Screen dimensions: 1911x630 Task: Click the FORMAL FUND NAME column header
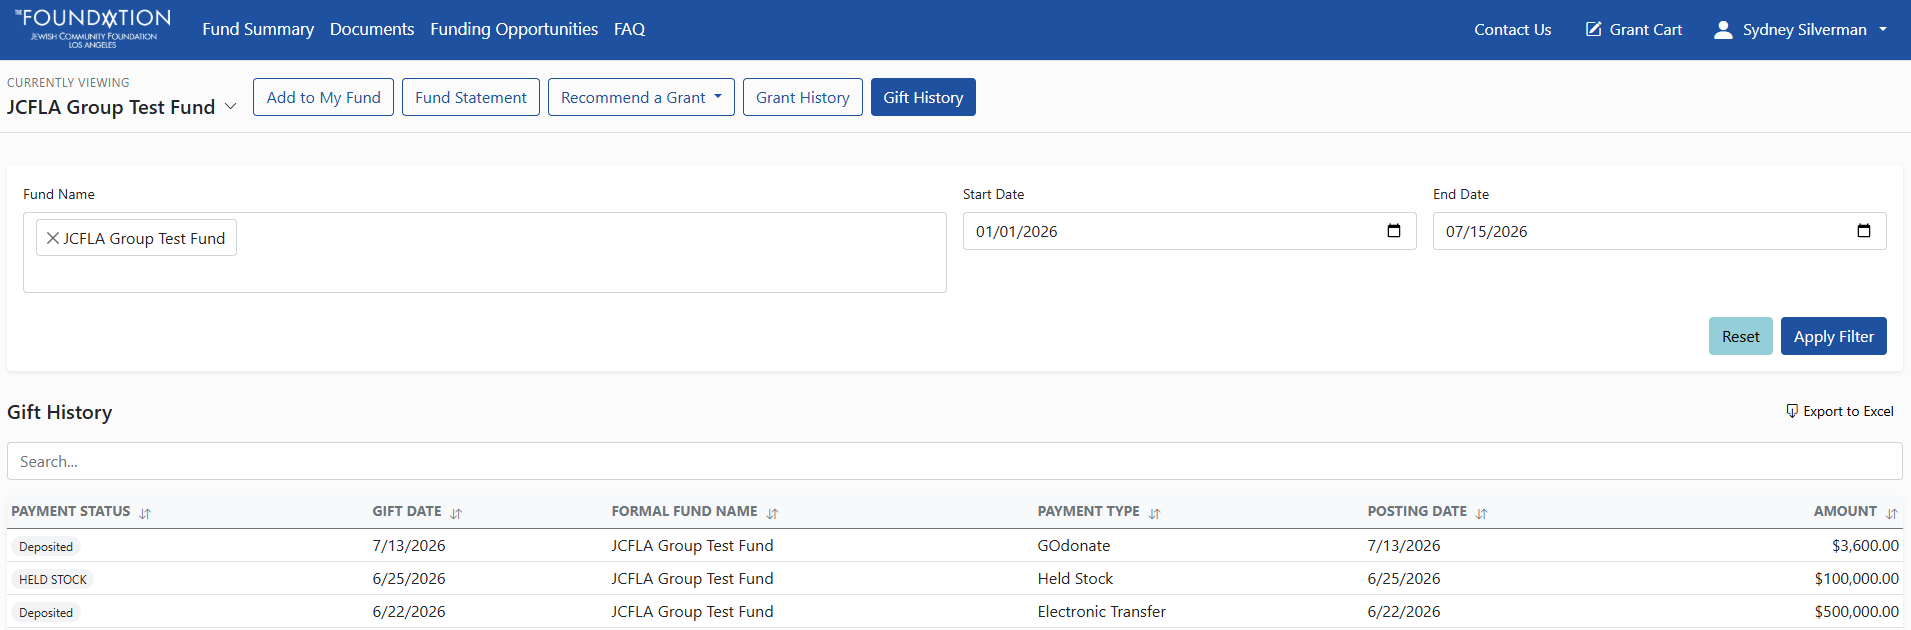point(684,511)
